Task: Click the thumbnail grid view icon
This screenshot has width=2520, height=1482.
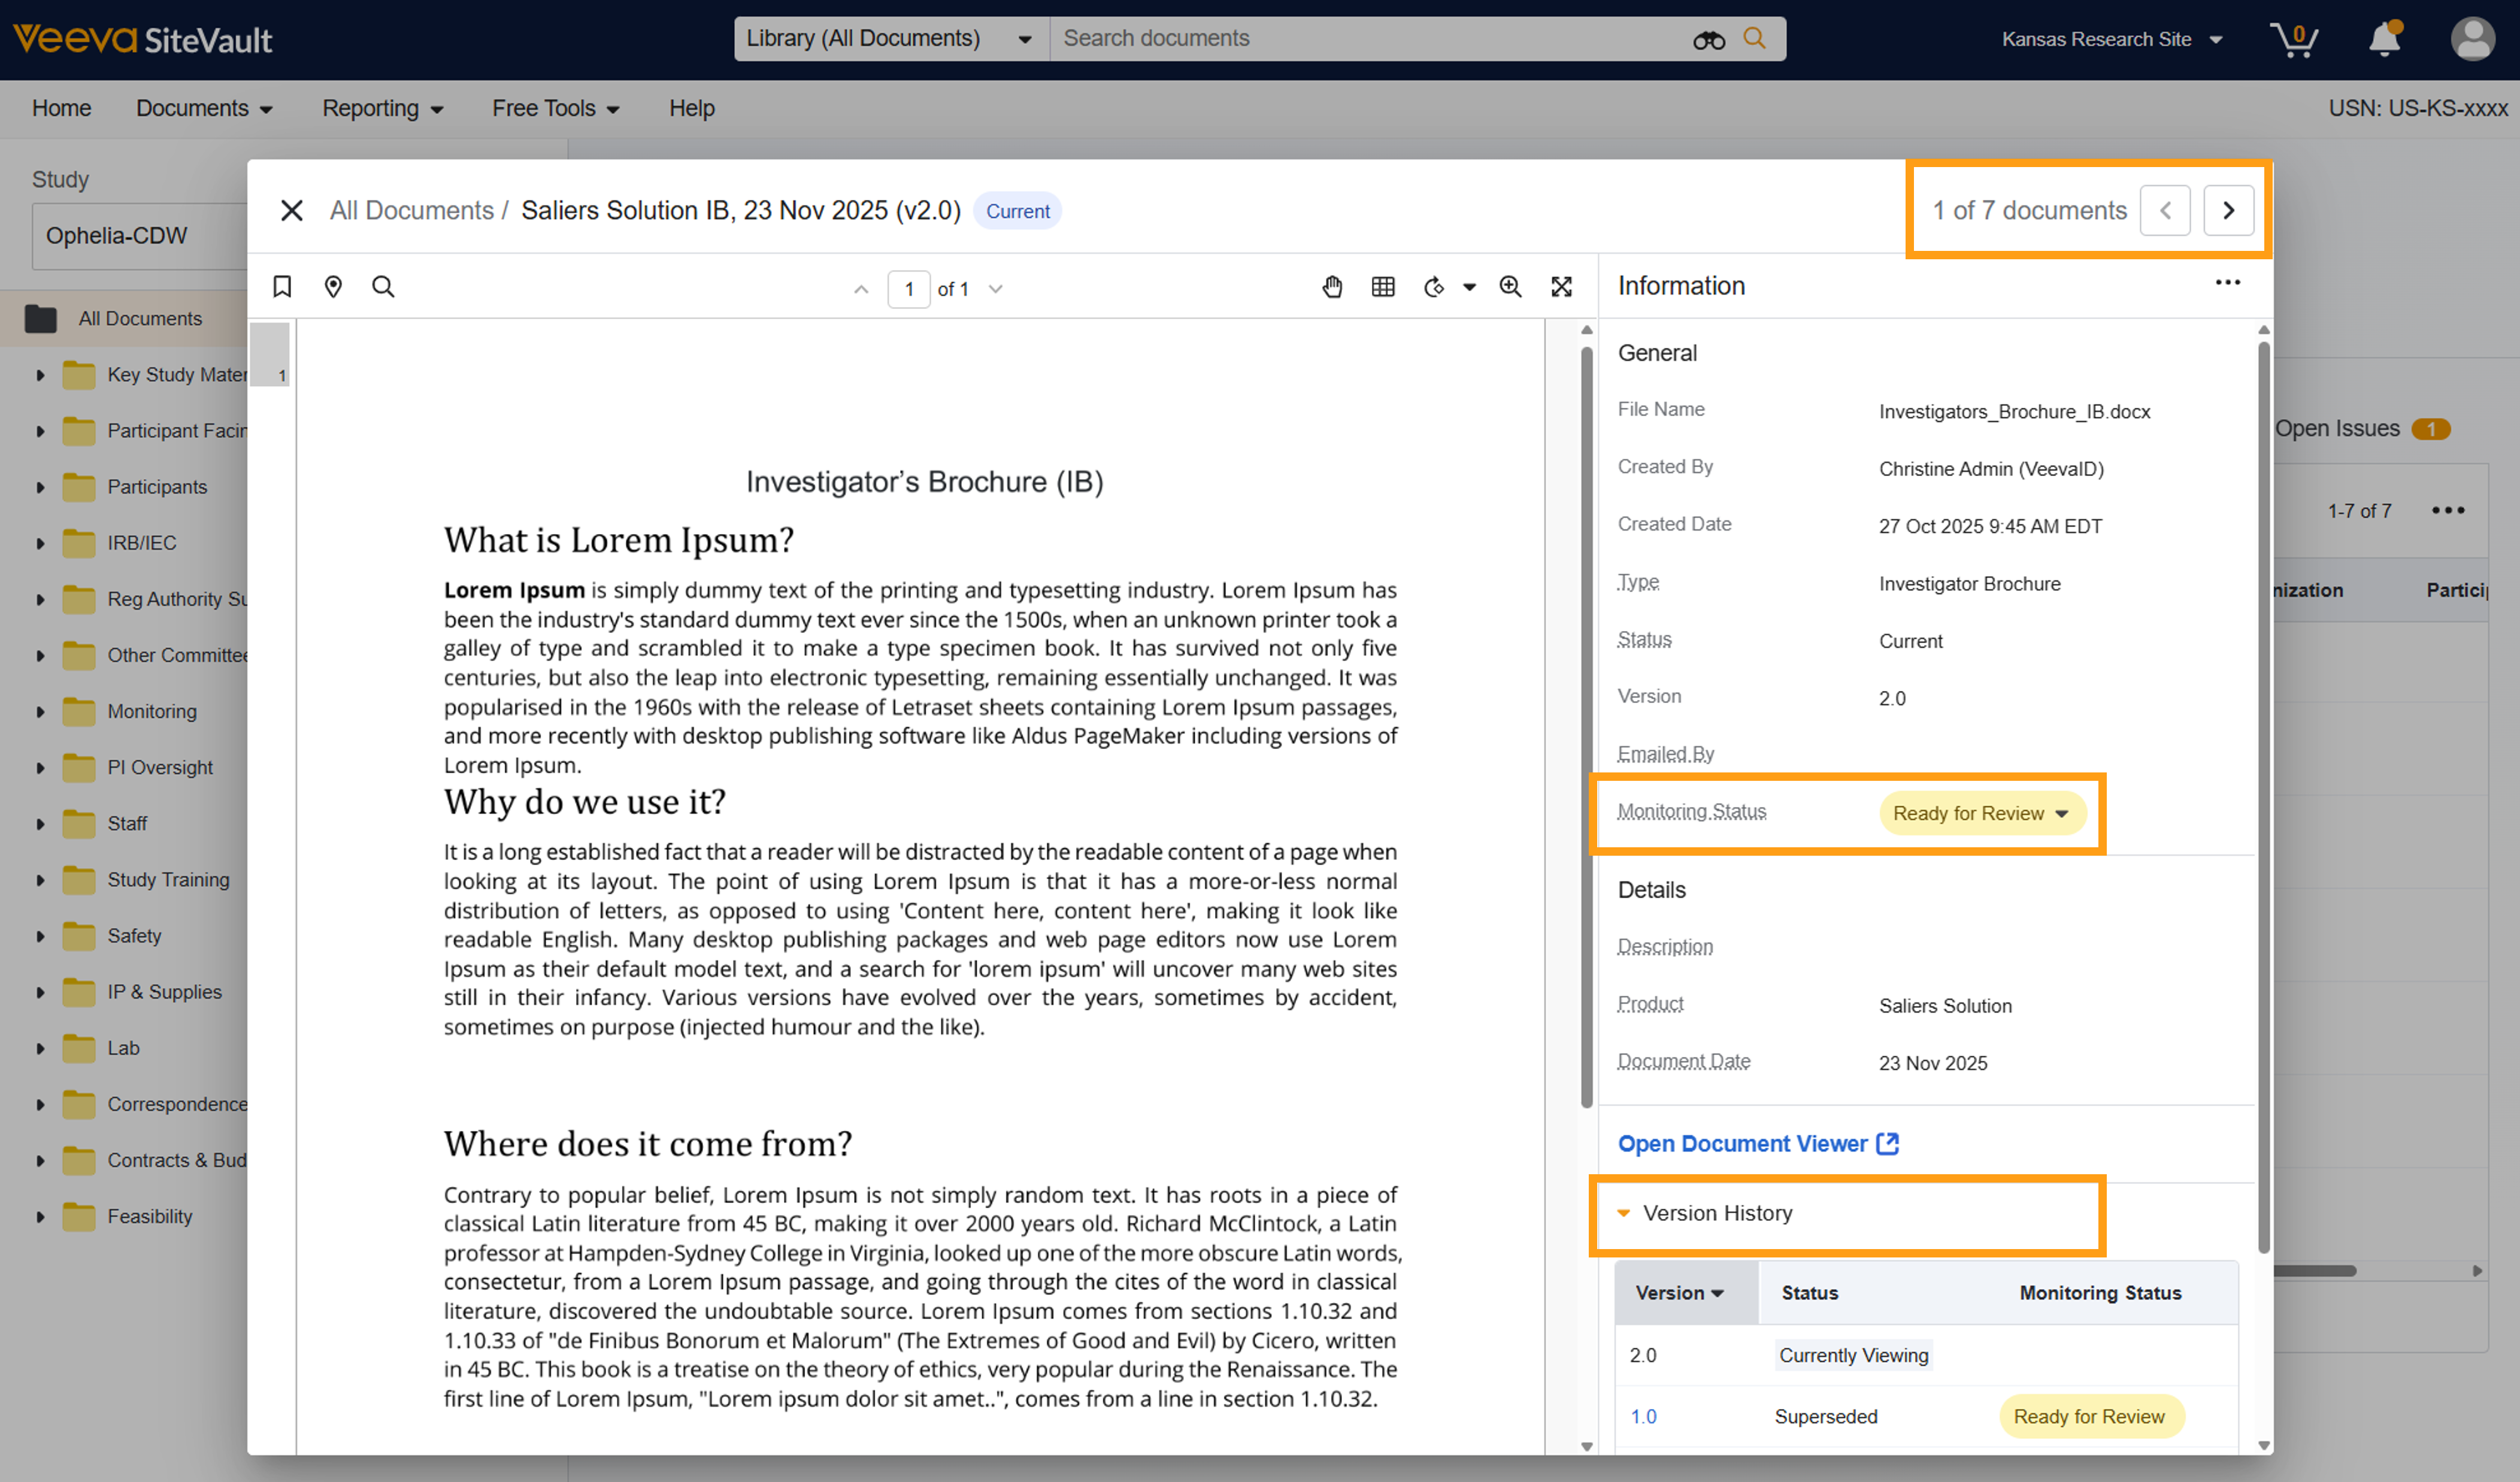Action: [x=1383, y=287]
